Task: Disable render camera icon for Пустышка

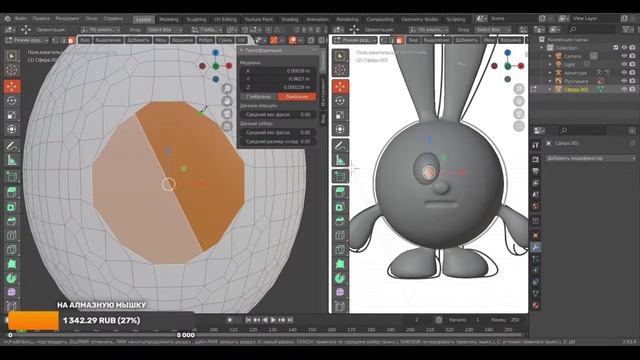Action: click(632, 81)
